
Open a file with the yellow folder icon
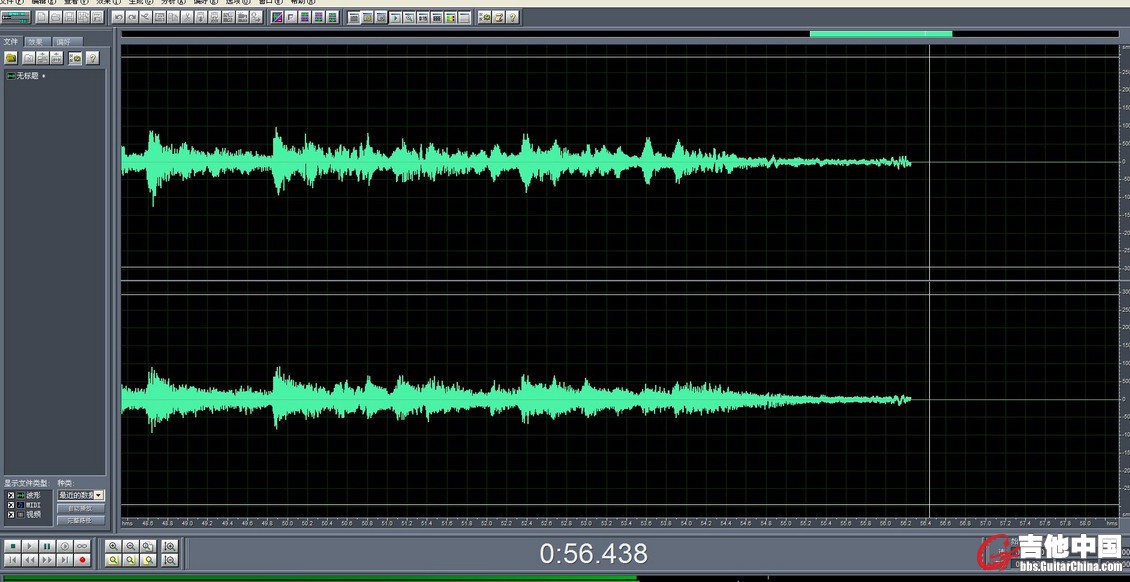[x=11, y=59]
